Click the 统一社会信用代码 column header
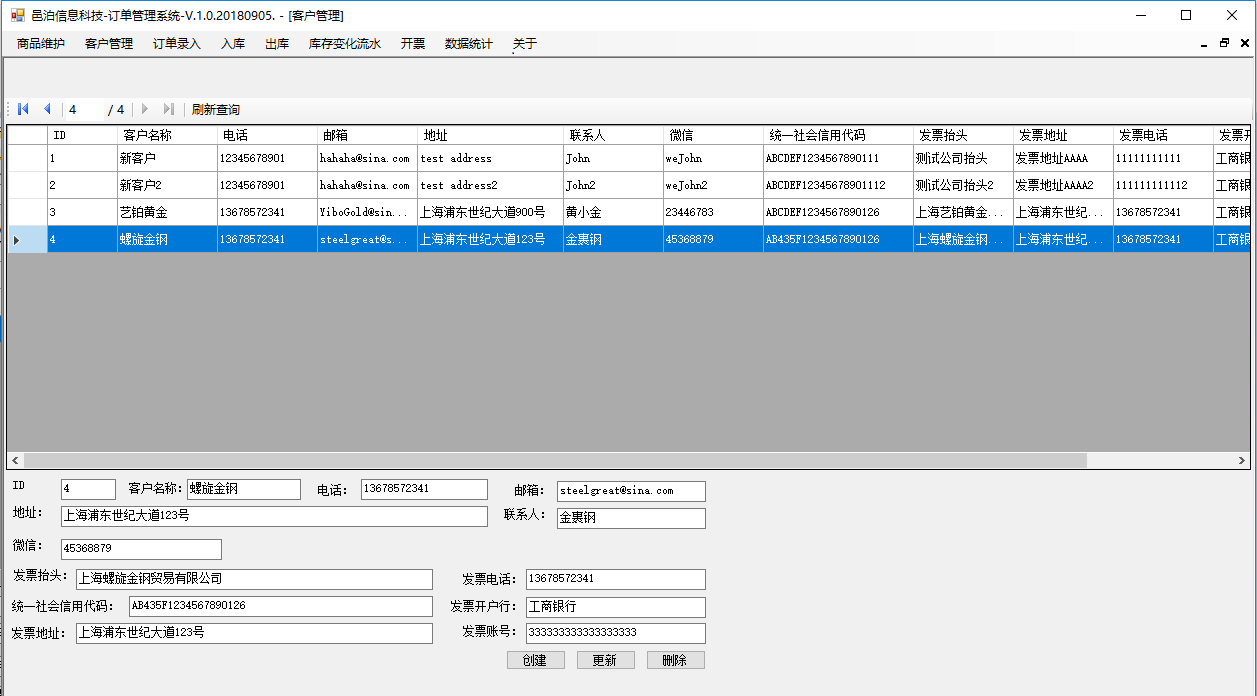1257x696 pixels. point(838,136)
